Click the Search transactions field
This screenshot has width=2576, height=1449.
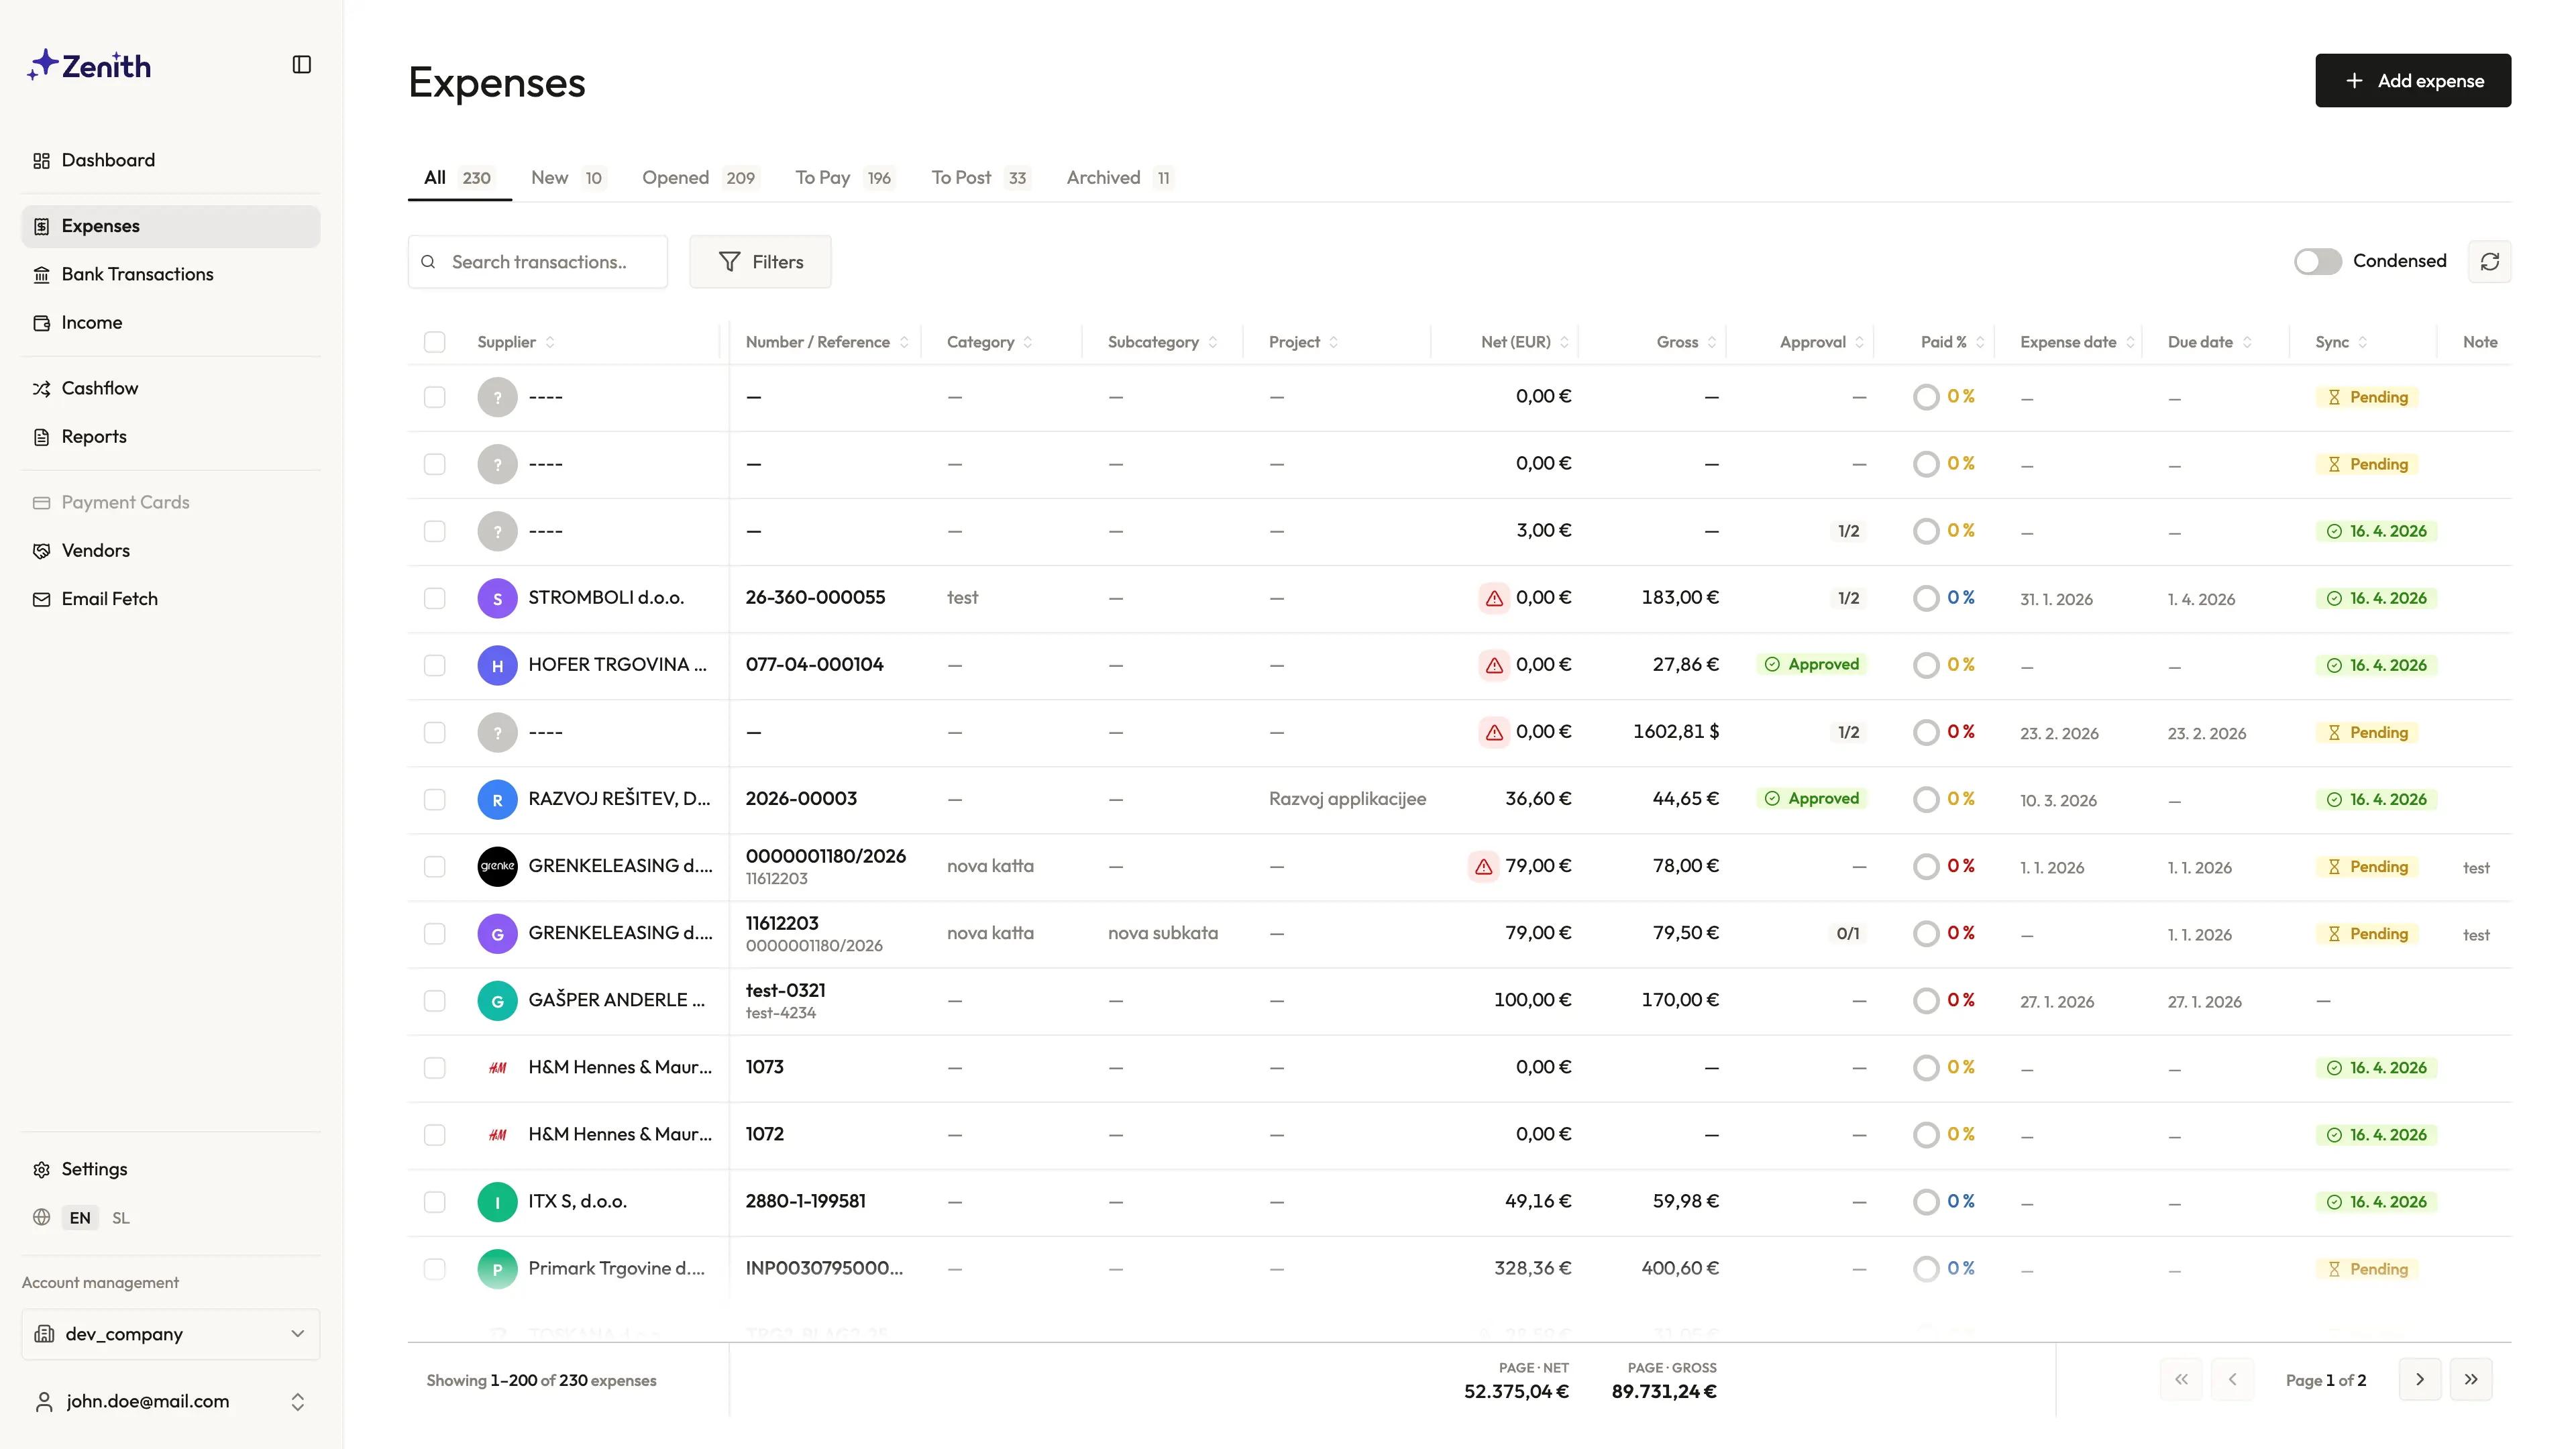538,262
